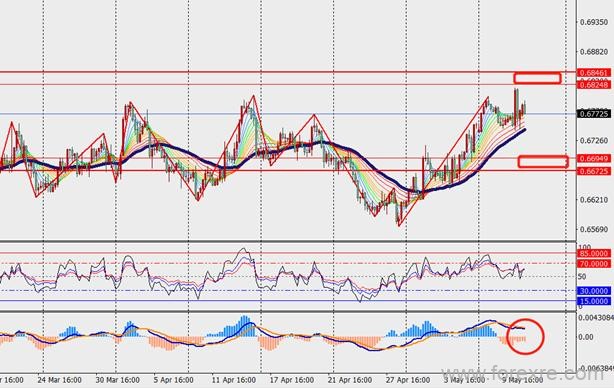Click the 70.0000 RSI level label
This screenshot has width=614, height=388.
coord(594,264)
